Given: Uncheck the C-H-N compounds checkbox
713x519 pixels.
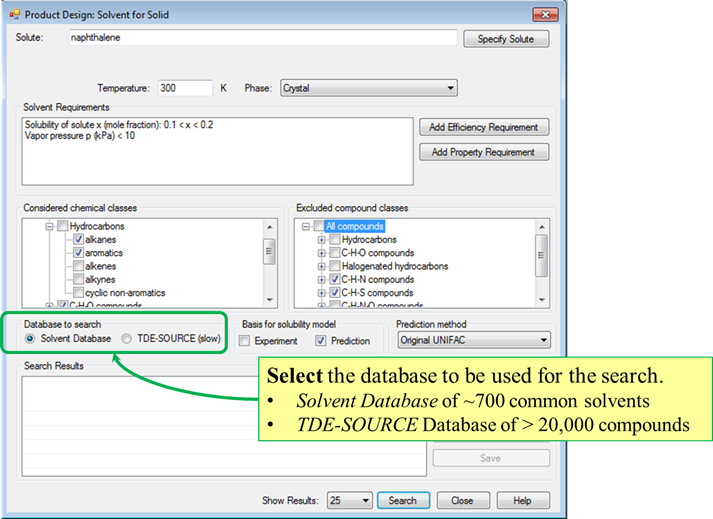Looking at the screenshot, I should pos(335,279).
